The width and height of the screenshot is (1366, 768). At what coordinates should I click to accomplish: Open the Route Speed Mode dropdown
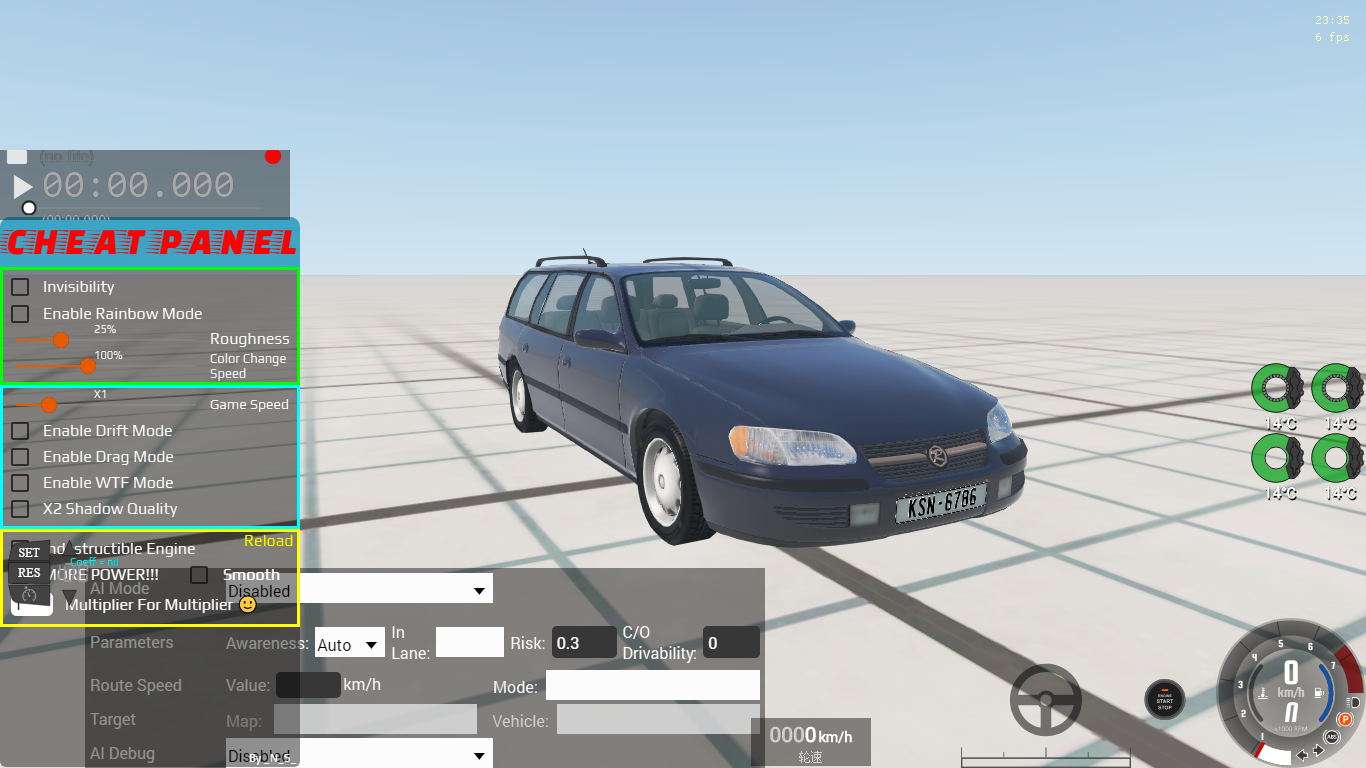tap(653, 685)
